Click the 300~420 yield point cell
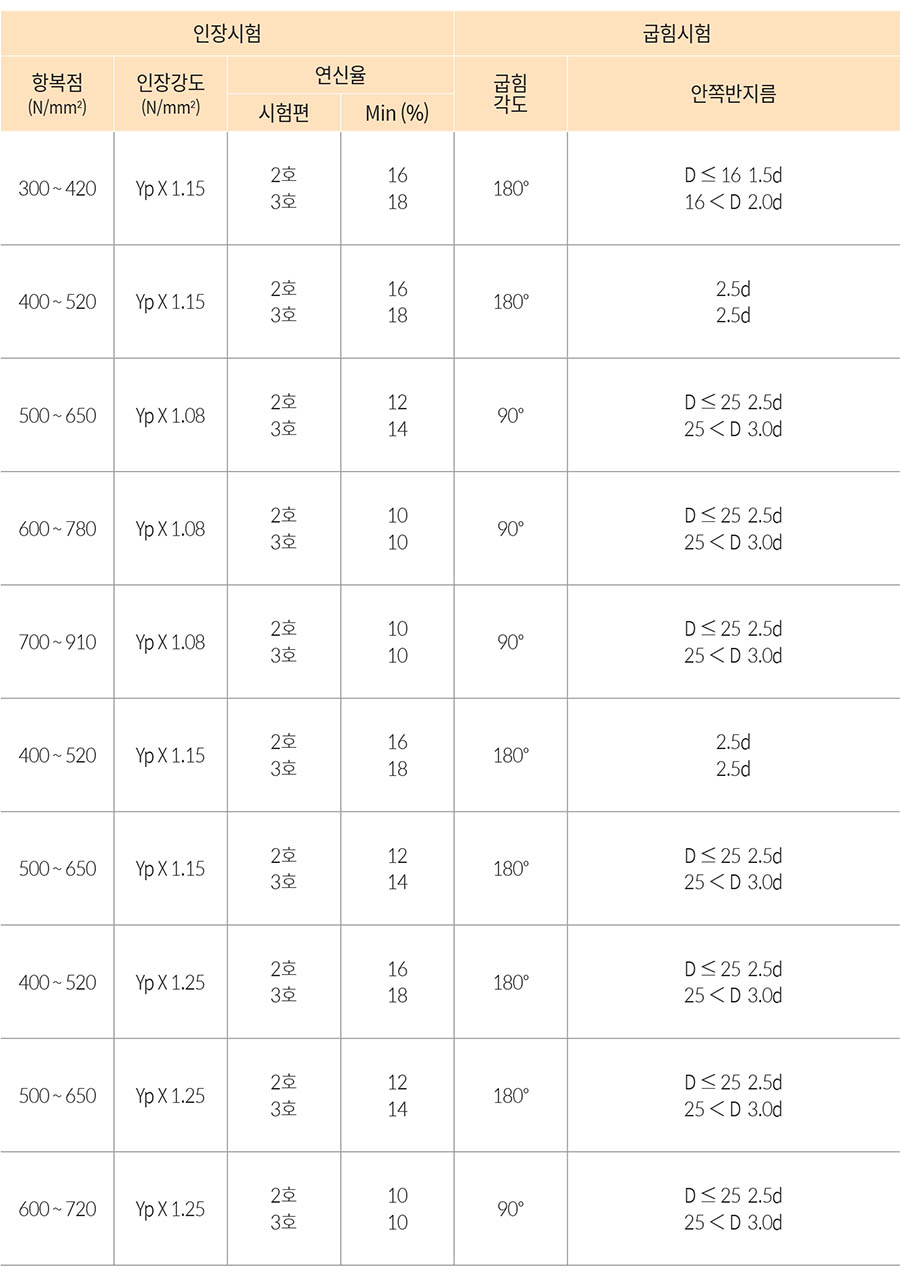 [x=57, y=188]
